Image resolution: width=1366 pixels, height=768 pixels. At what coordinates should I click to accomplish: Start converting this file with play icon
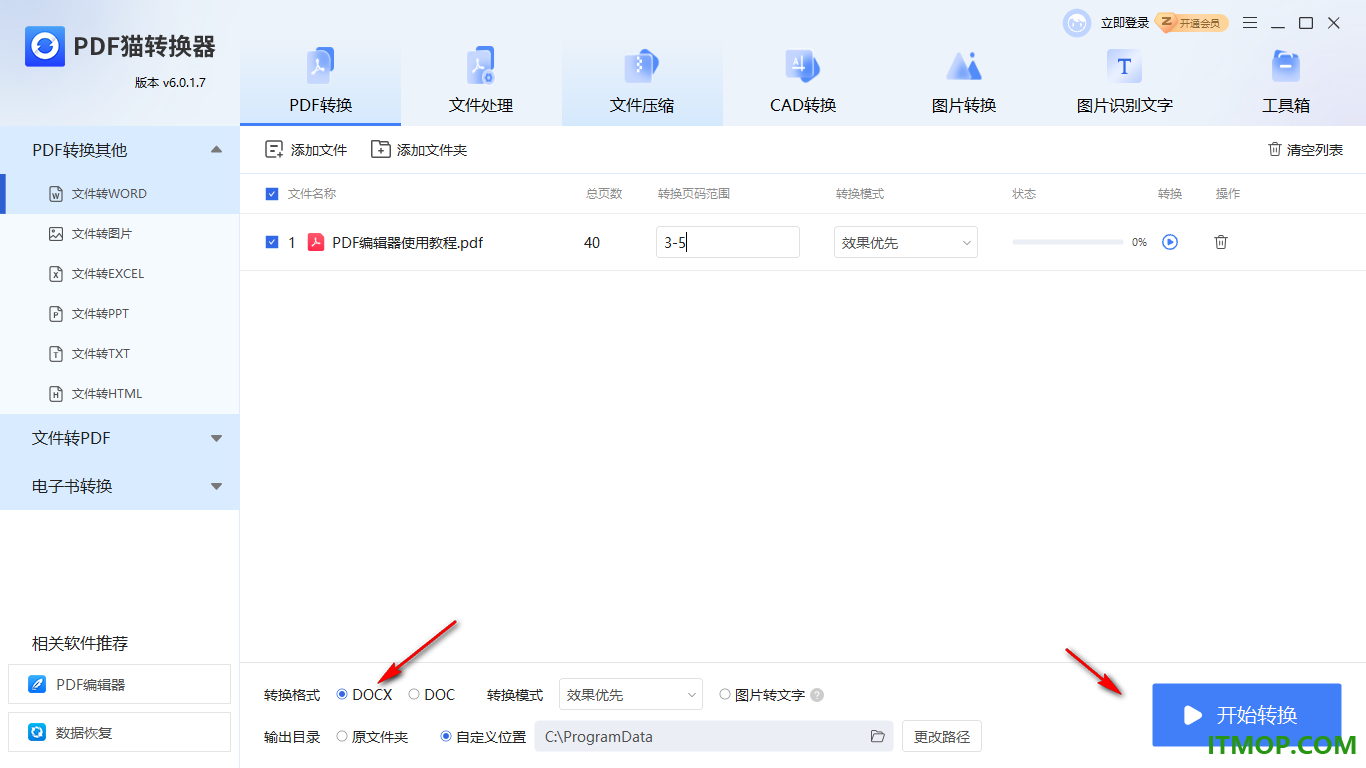click(1170, 242)
